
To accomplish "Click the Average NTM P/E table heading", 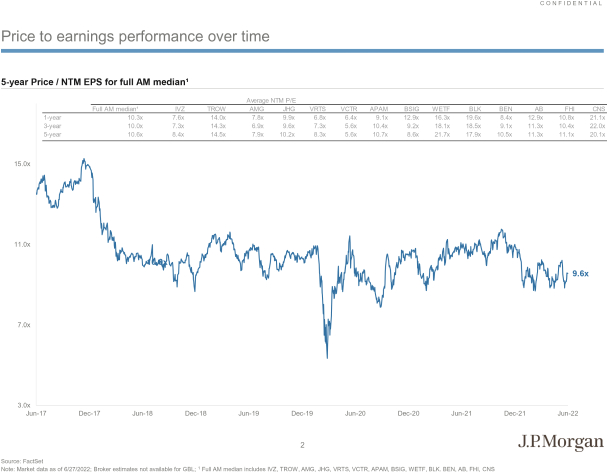I will [271, 100].
